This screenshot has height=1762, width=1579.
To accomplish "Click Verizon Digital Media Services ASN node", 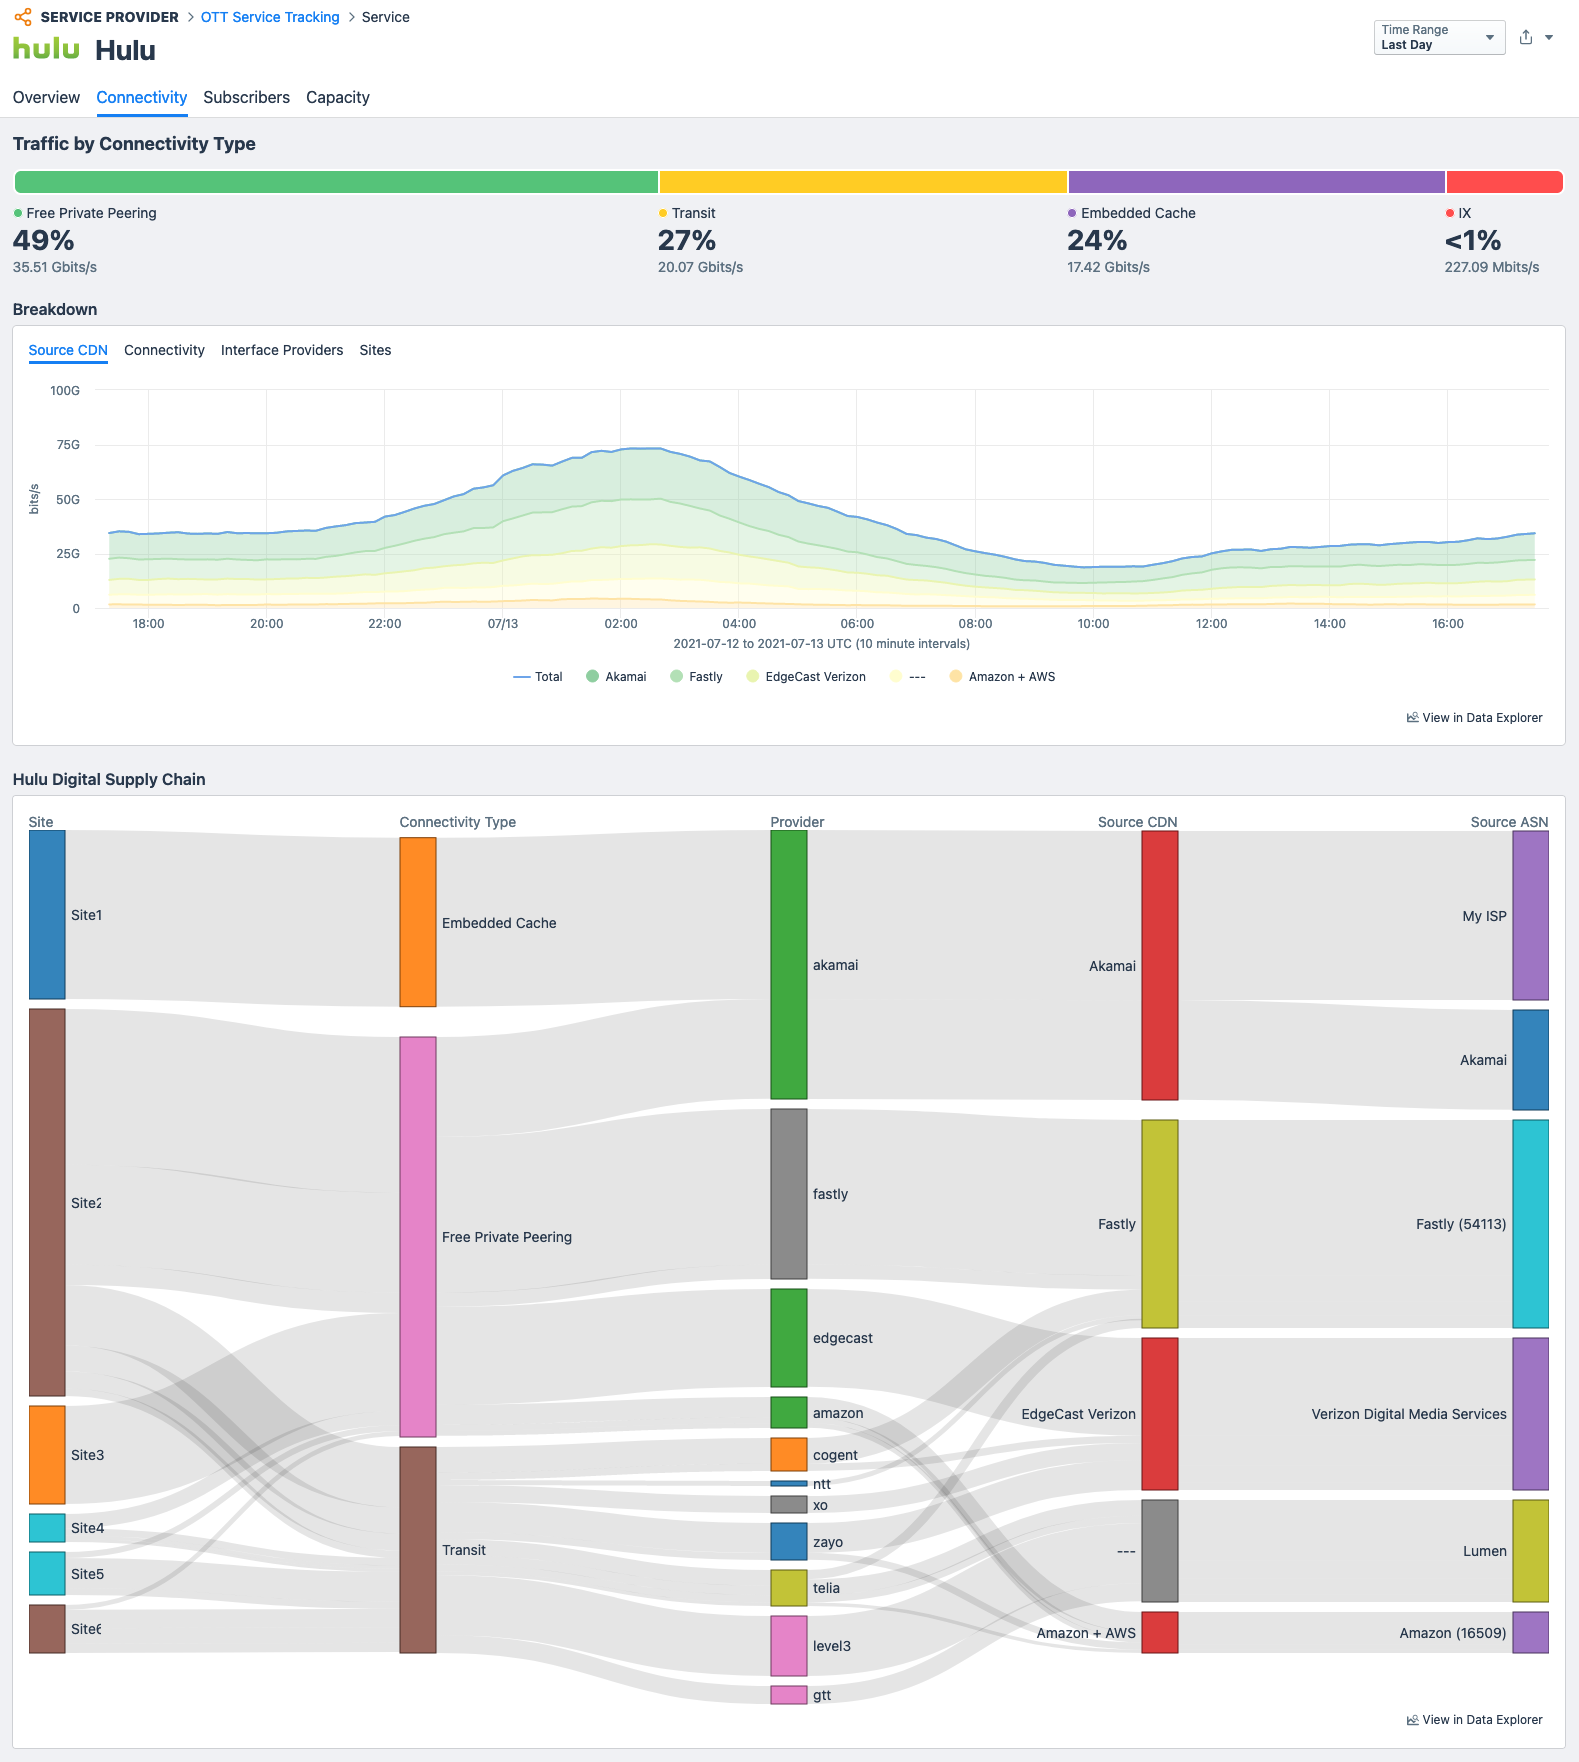I will pyautogui.click(x=1531, y=1414).
